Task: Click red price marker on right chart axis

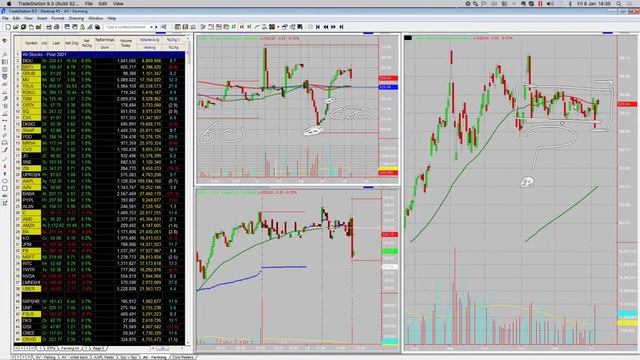Action: click(628, 104)
